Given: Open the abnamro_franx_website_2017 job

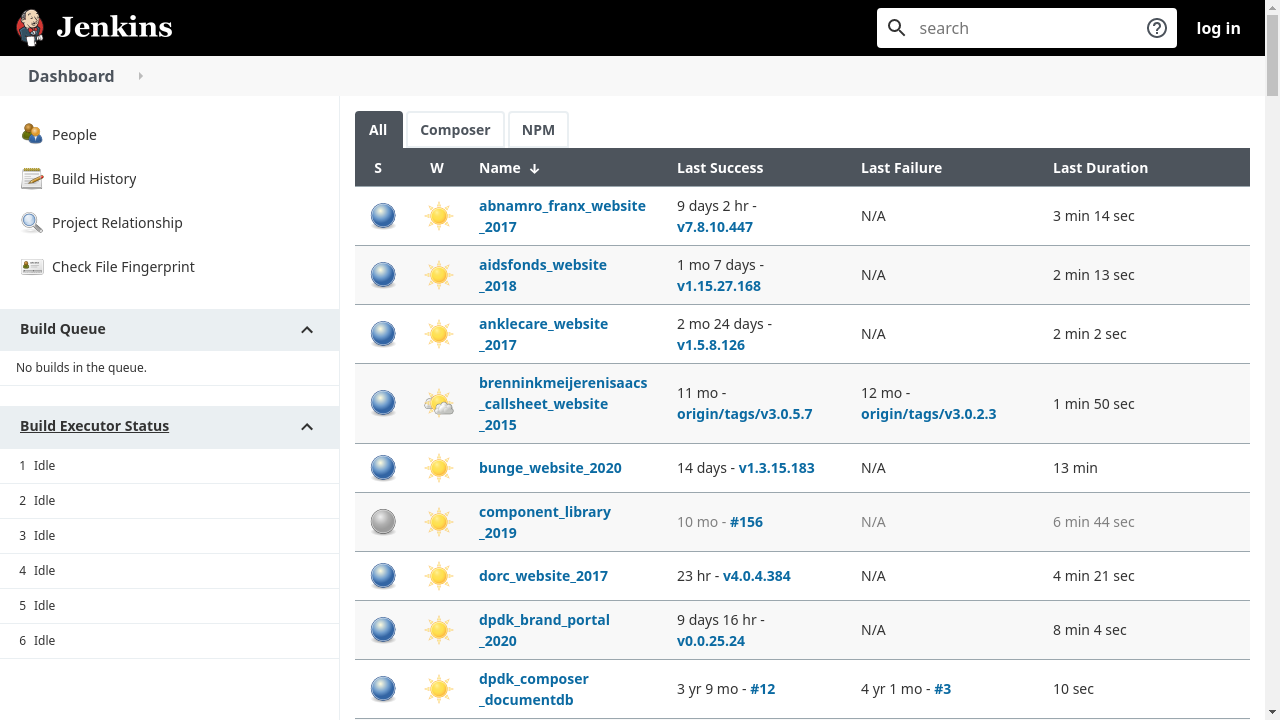Looking at the screenshot, I should tap(562, 216).
